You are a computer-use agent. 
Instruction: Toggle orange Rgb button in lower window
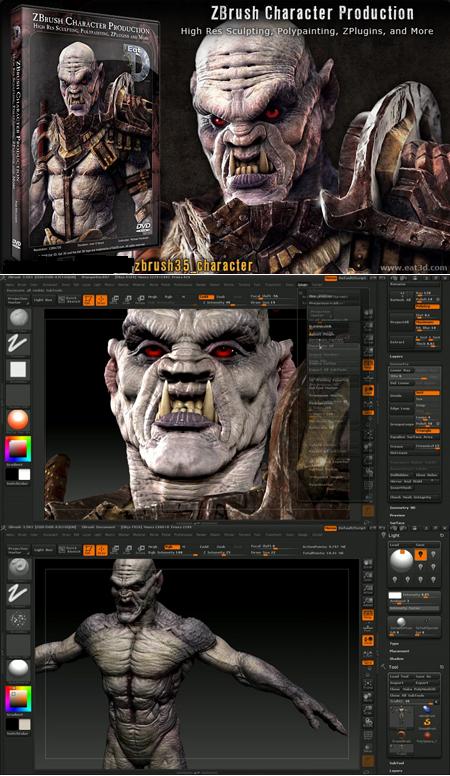tap(172, 547)
